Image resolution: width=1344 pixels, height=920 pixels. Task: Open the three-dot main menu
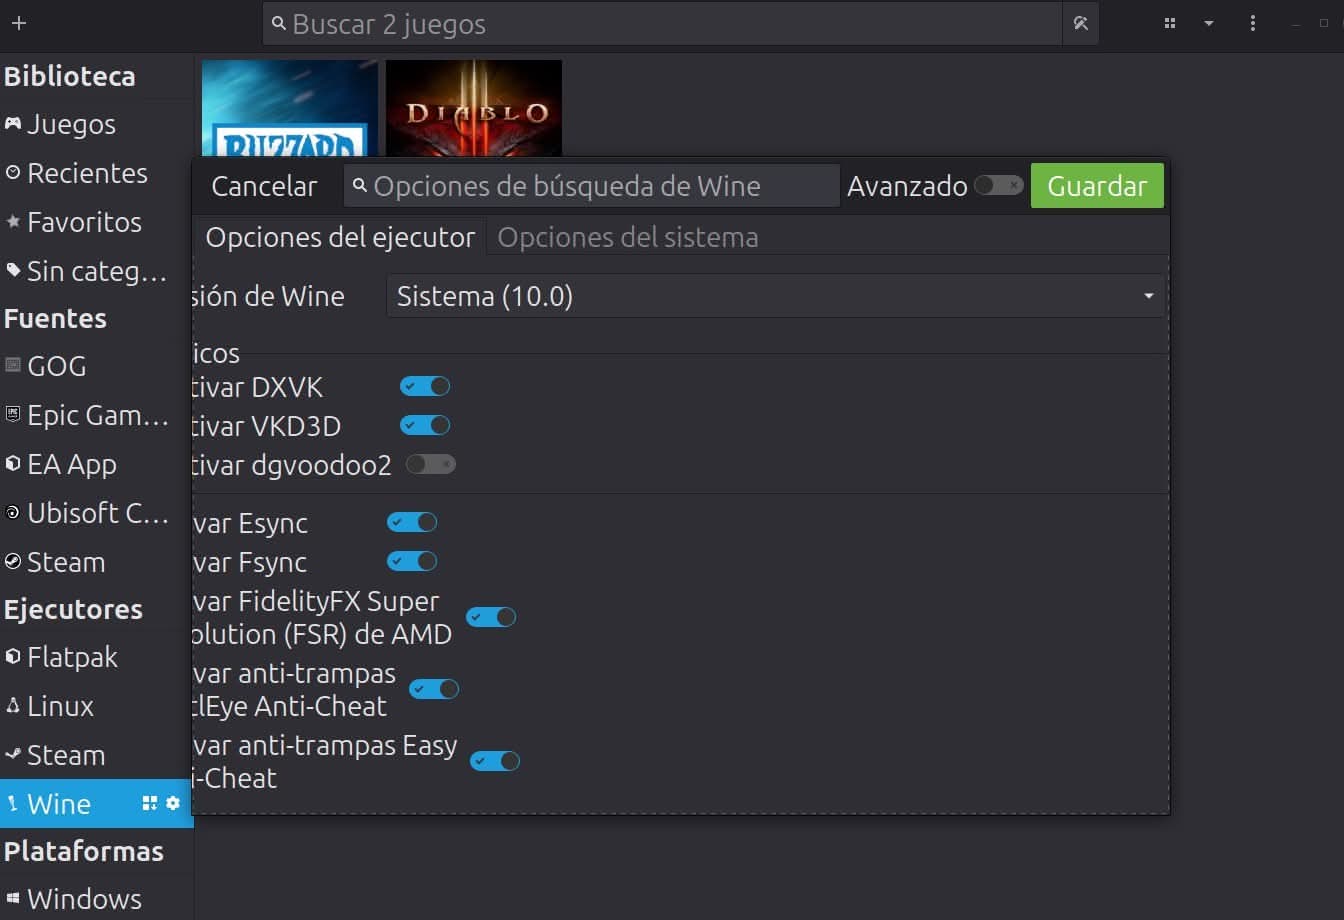(1253, 23)
